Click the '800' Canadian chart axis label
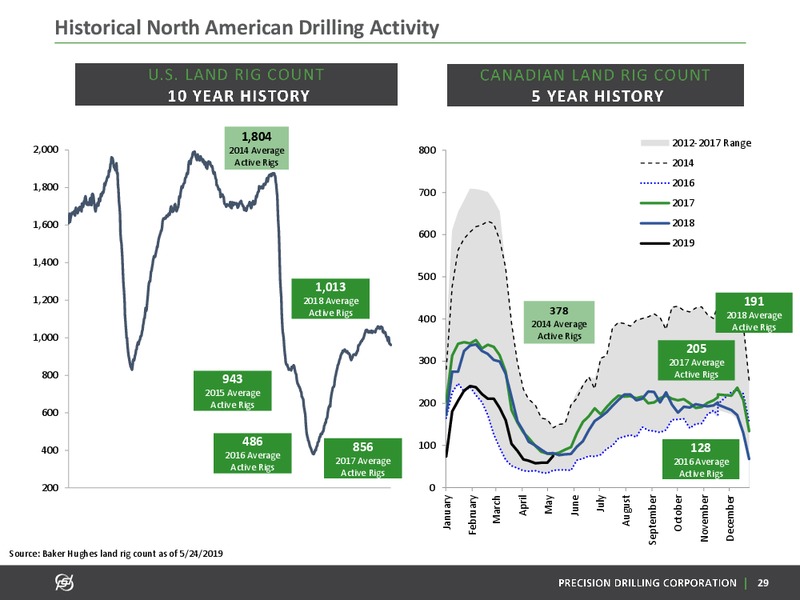This screenshot has height=600, width=800. [427, 150]
